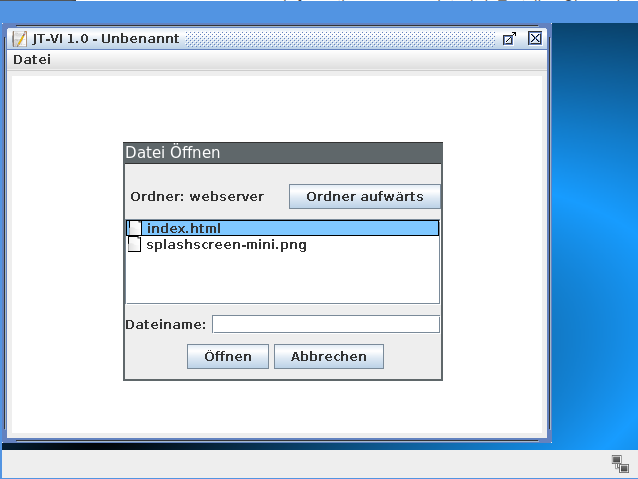Click the Datei Öffnen dialog title bar
Viewport: 638px width, 479px height.
pyautogui.click(x=283, y=153)
